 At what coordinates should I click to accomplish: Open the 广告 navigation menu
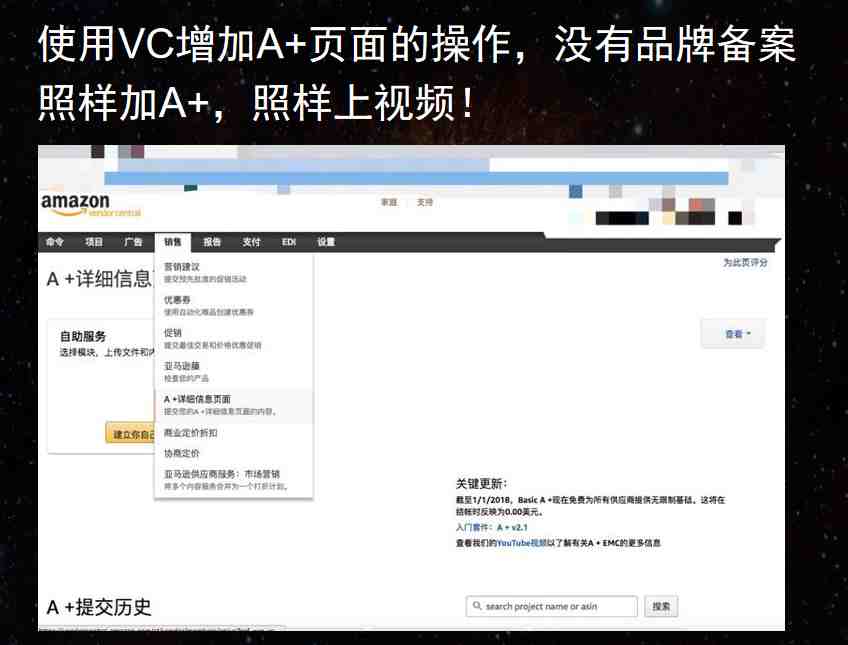[133, 242]
